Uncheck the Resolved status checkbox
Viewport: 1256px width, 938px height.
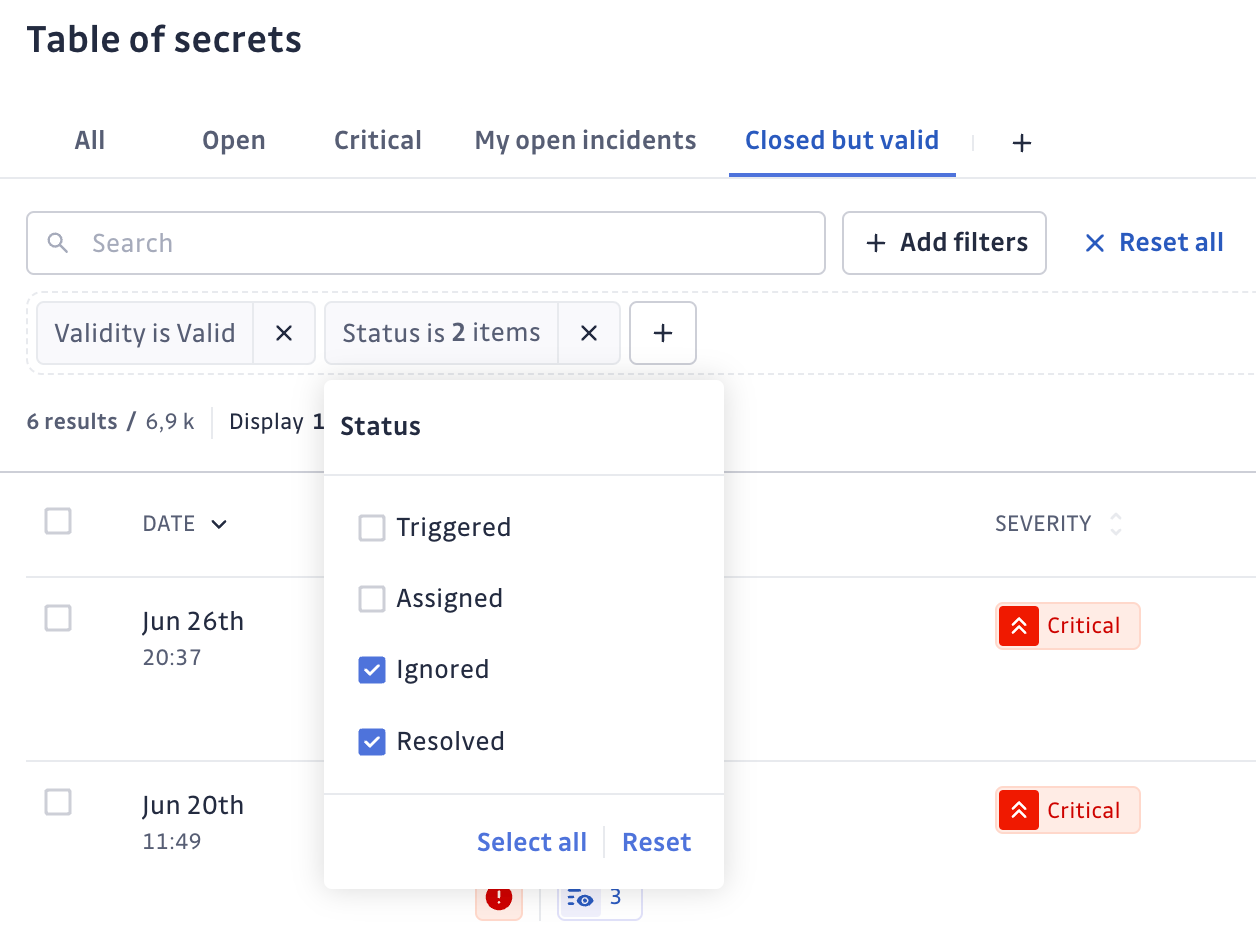(372, 741)
